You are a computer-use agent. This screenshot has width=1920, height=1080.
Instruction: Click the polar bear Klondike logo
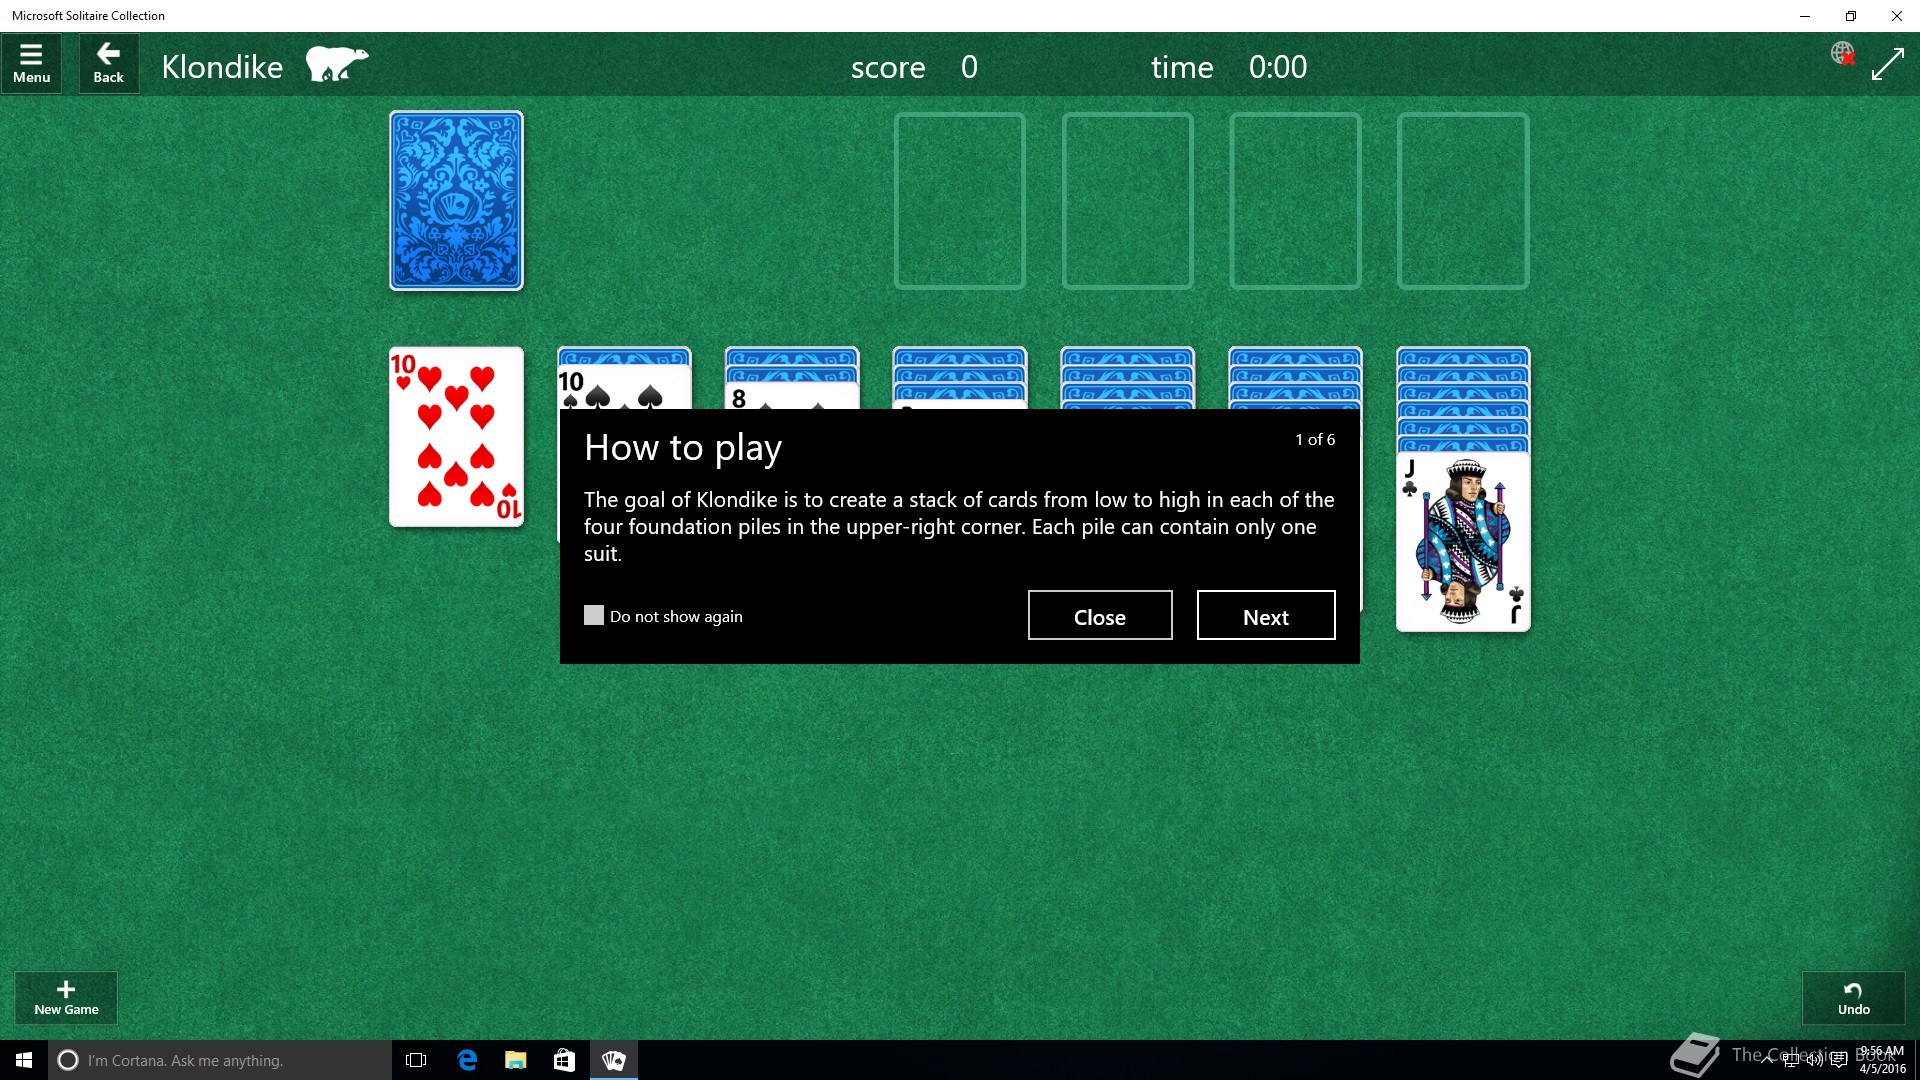tap(337, 64)
